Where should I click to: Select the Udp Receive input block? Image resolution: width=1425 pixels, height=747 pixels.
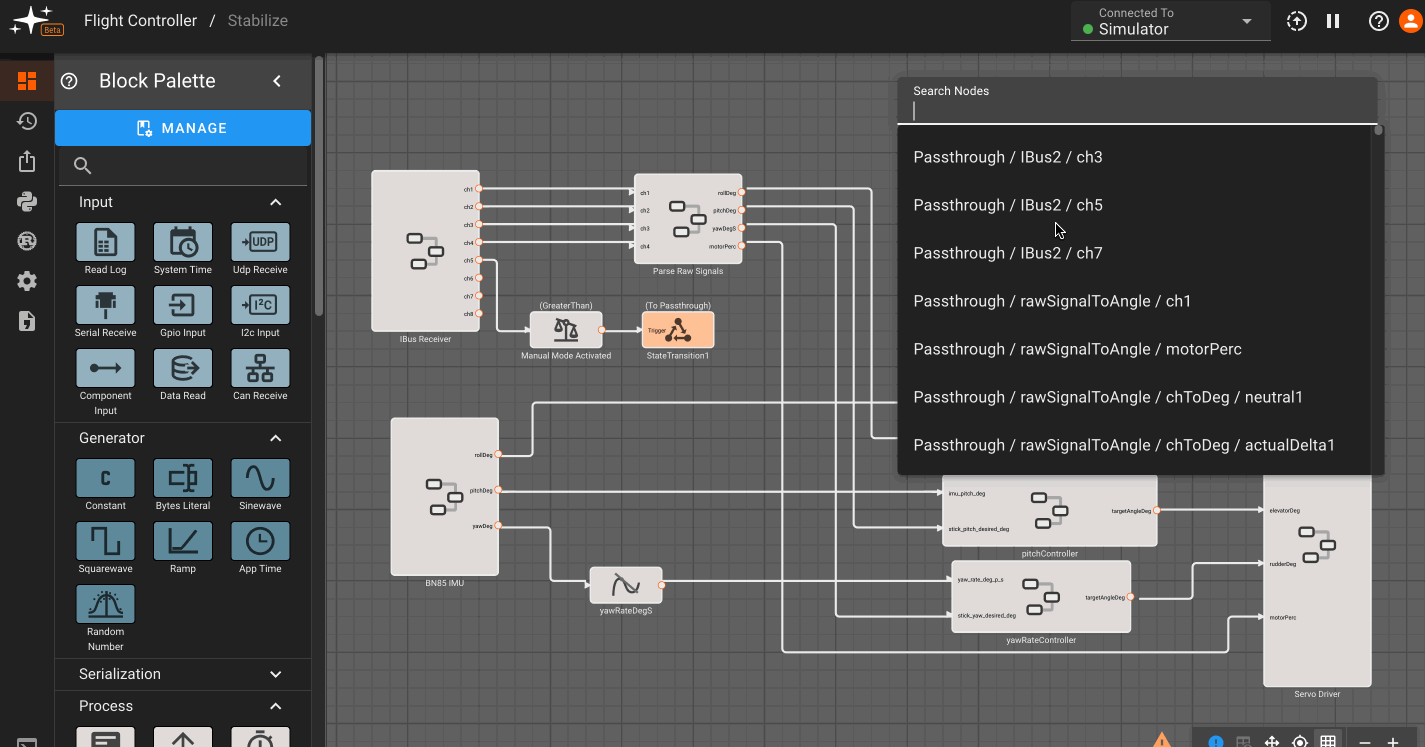(260, 242)
